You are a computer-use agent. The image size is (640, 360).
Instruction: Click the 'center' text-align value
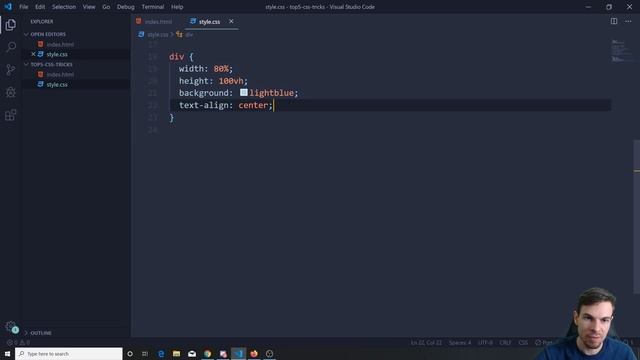coord(253,105)
